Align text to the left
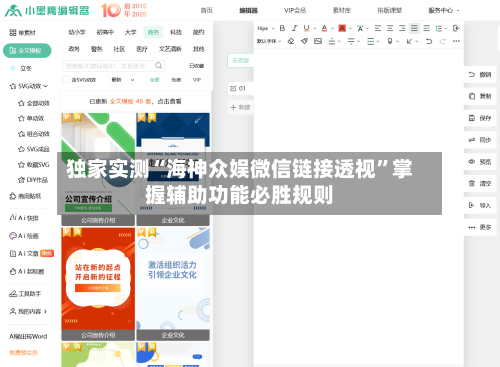Screen dimensions: 500x367 378,28
